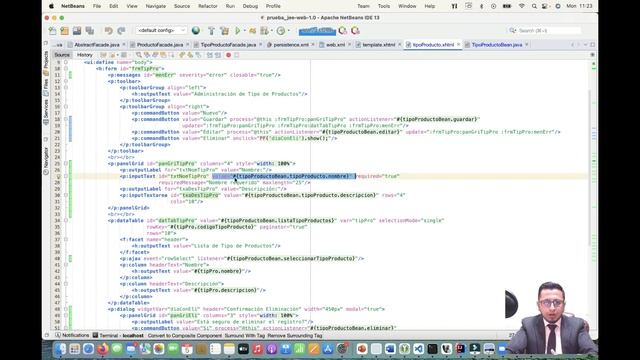Viewport: 640px width, 360px height.
Task: Click the Undo arrow icon
Action: (109, 31)
